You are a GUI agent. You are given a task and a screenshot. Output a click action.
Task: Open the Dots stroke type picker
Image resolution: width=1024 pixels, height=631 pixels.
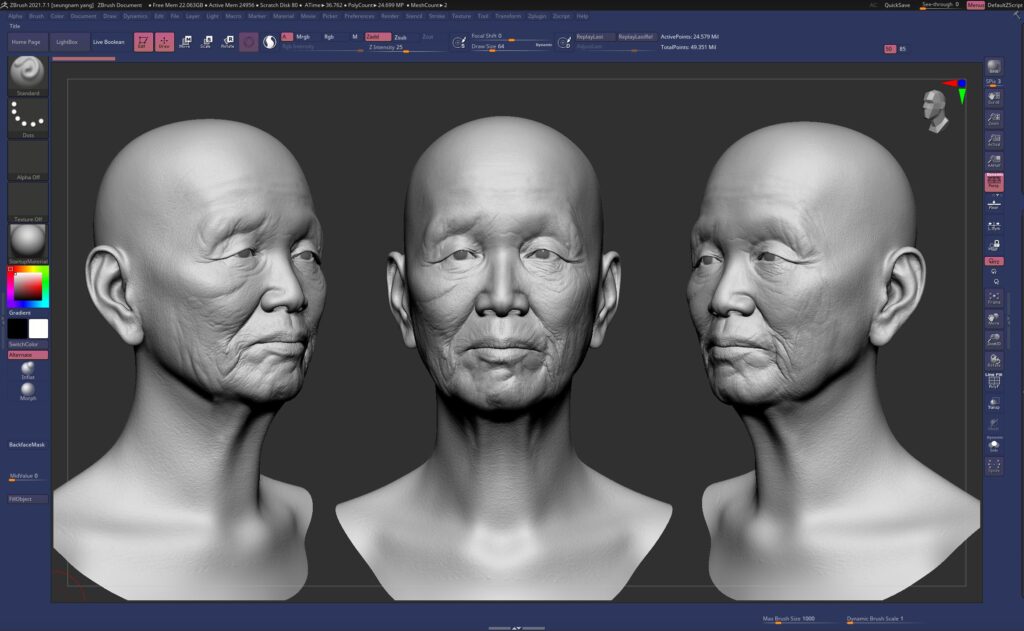click(28, 117)
